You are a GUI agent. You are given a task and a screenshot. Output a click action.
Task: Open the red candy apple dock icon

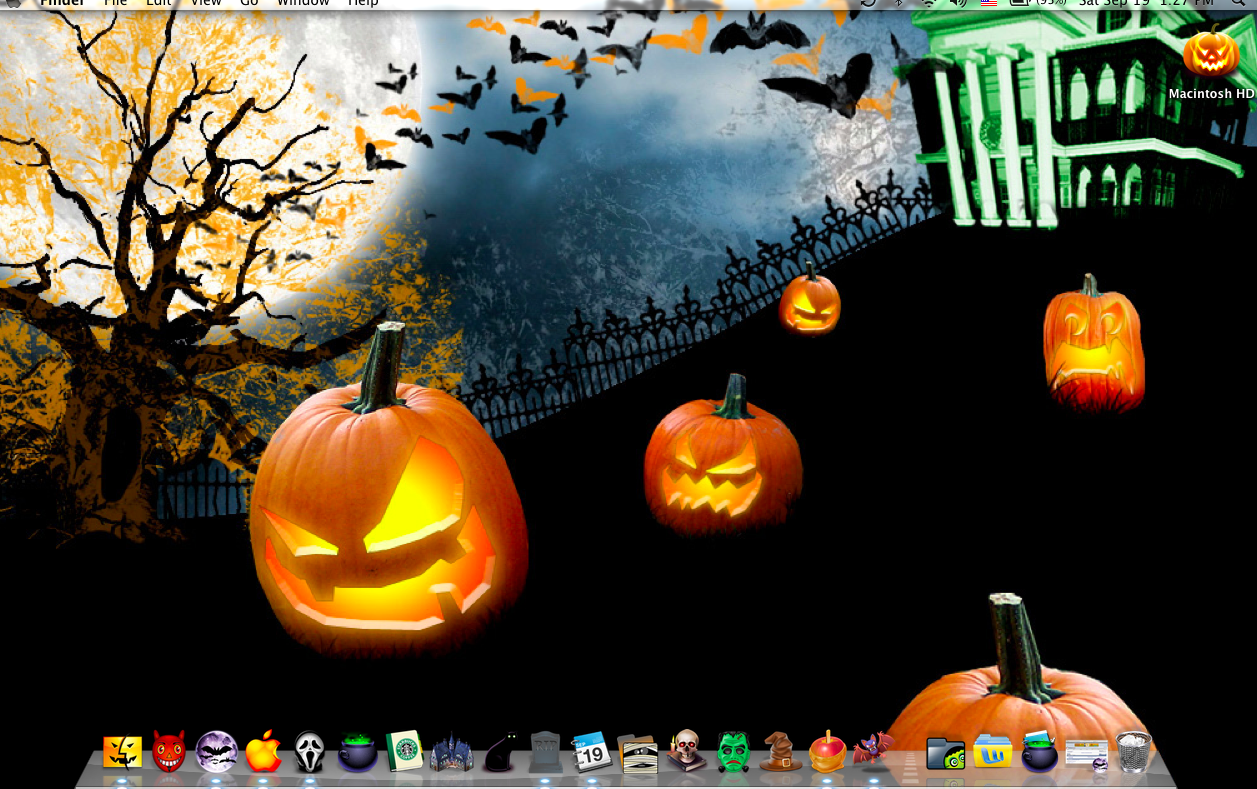coord(827,751)
